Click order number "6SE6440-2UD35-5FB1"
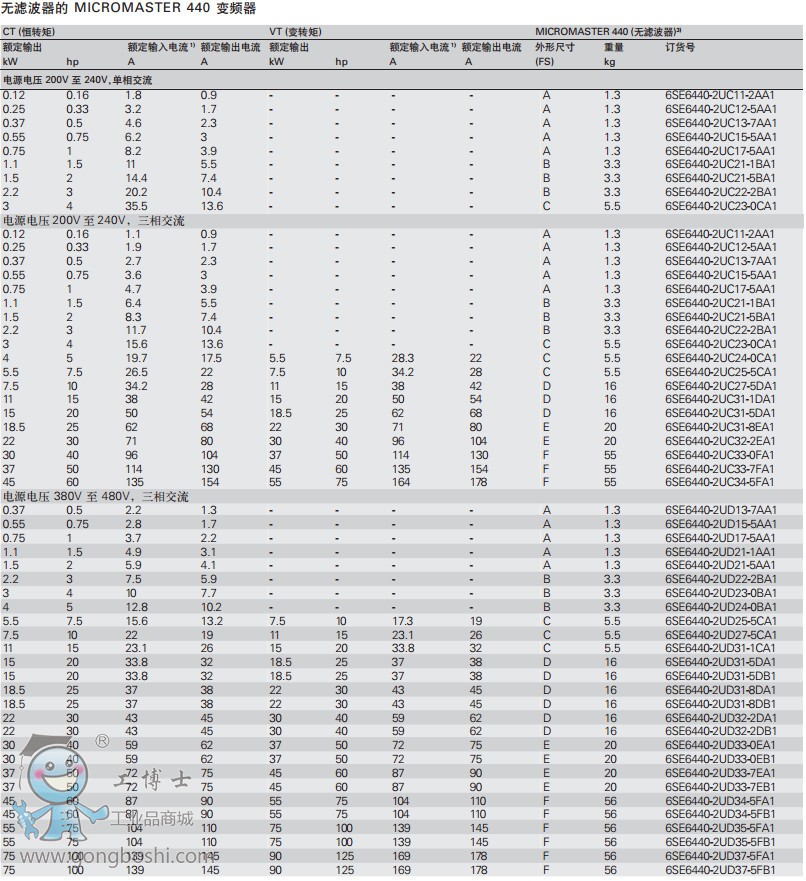806x881 pixels. point(720,842)
